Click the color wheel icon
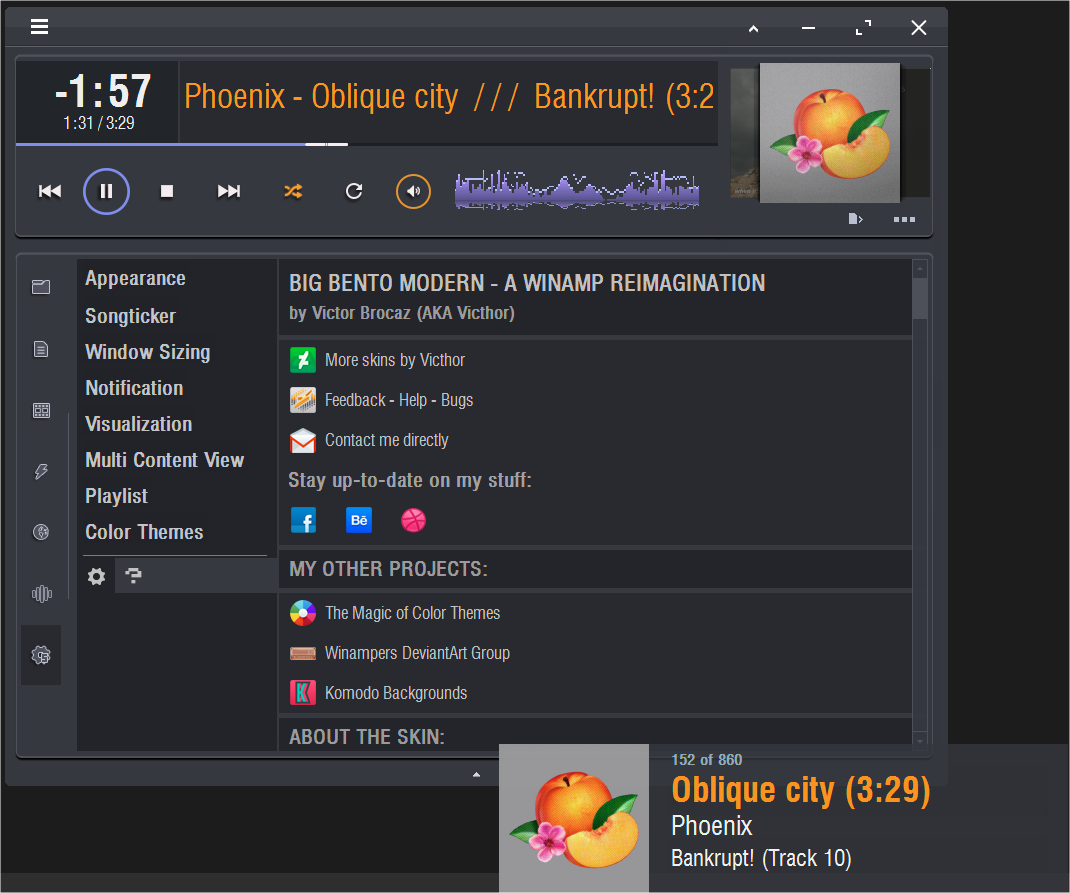The height and width of the screenshot is (893, 1070). (303, 613)
